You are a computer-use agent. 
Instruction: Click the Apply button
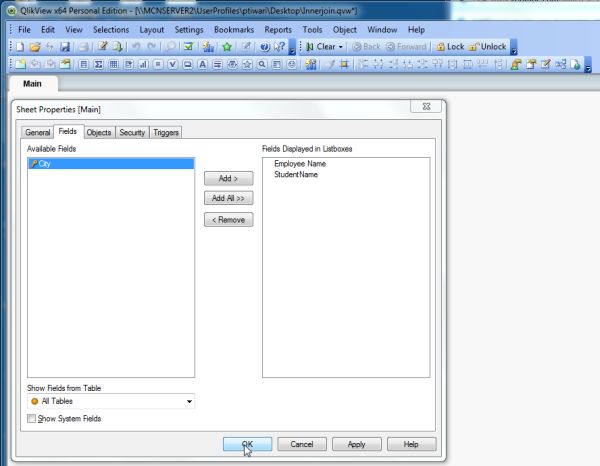coord(357,444)
